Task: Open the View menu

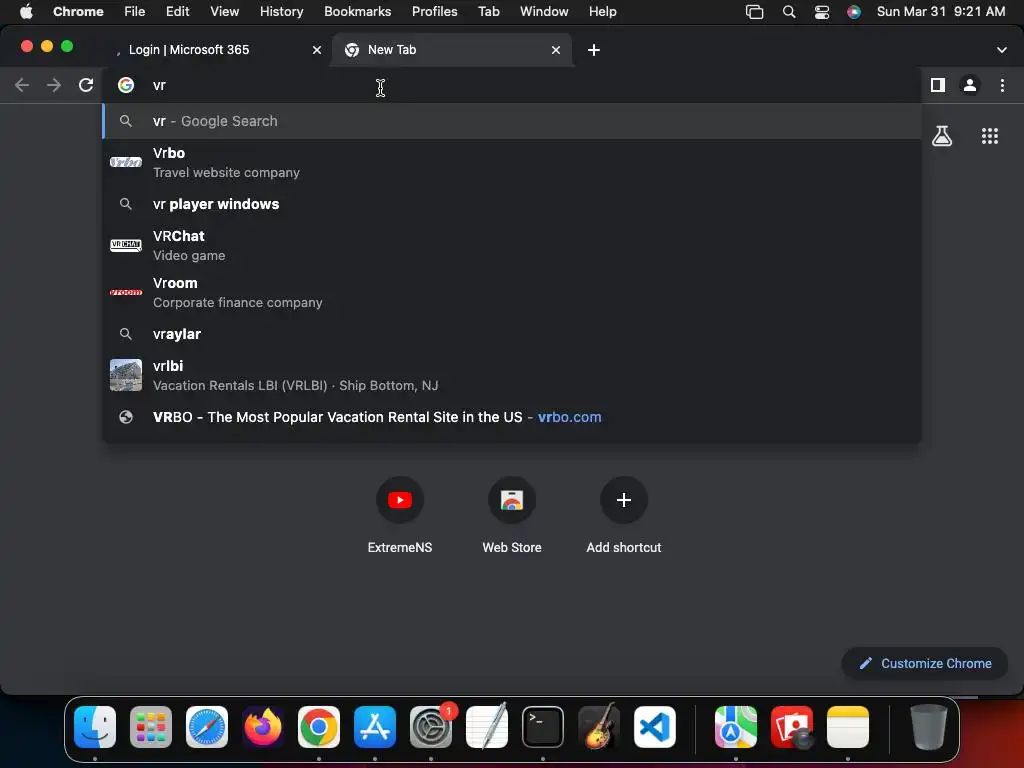Action: click(224, 11)
